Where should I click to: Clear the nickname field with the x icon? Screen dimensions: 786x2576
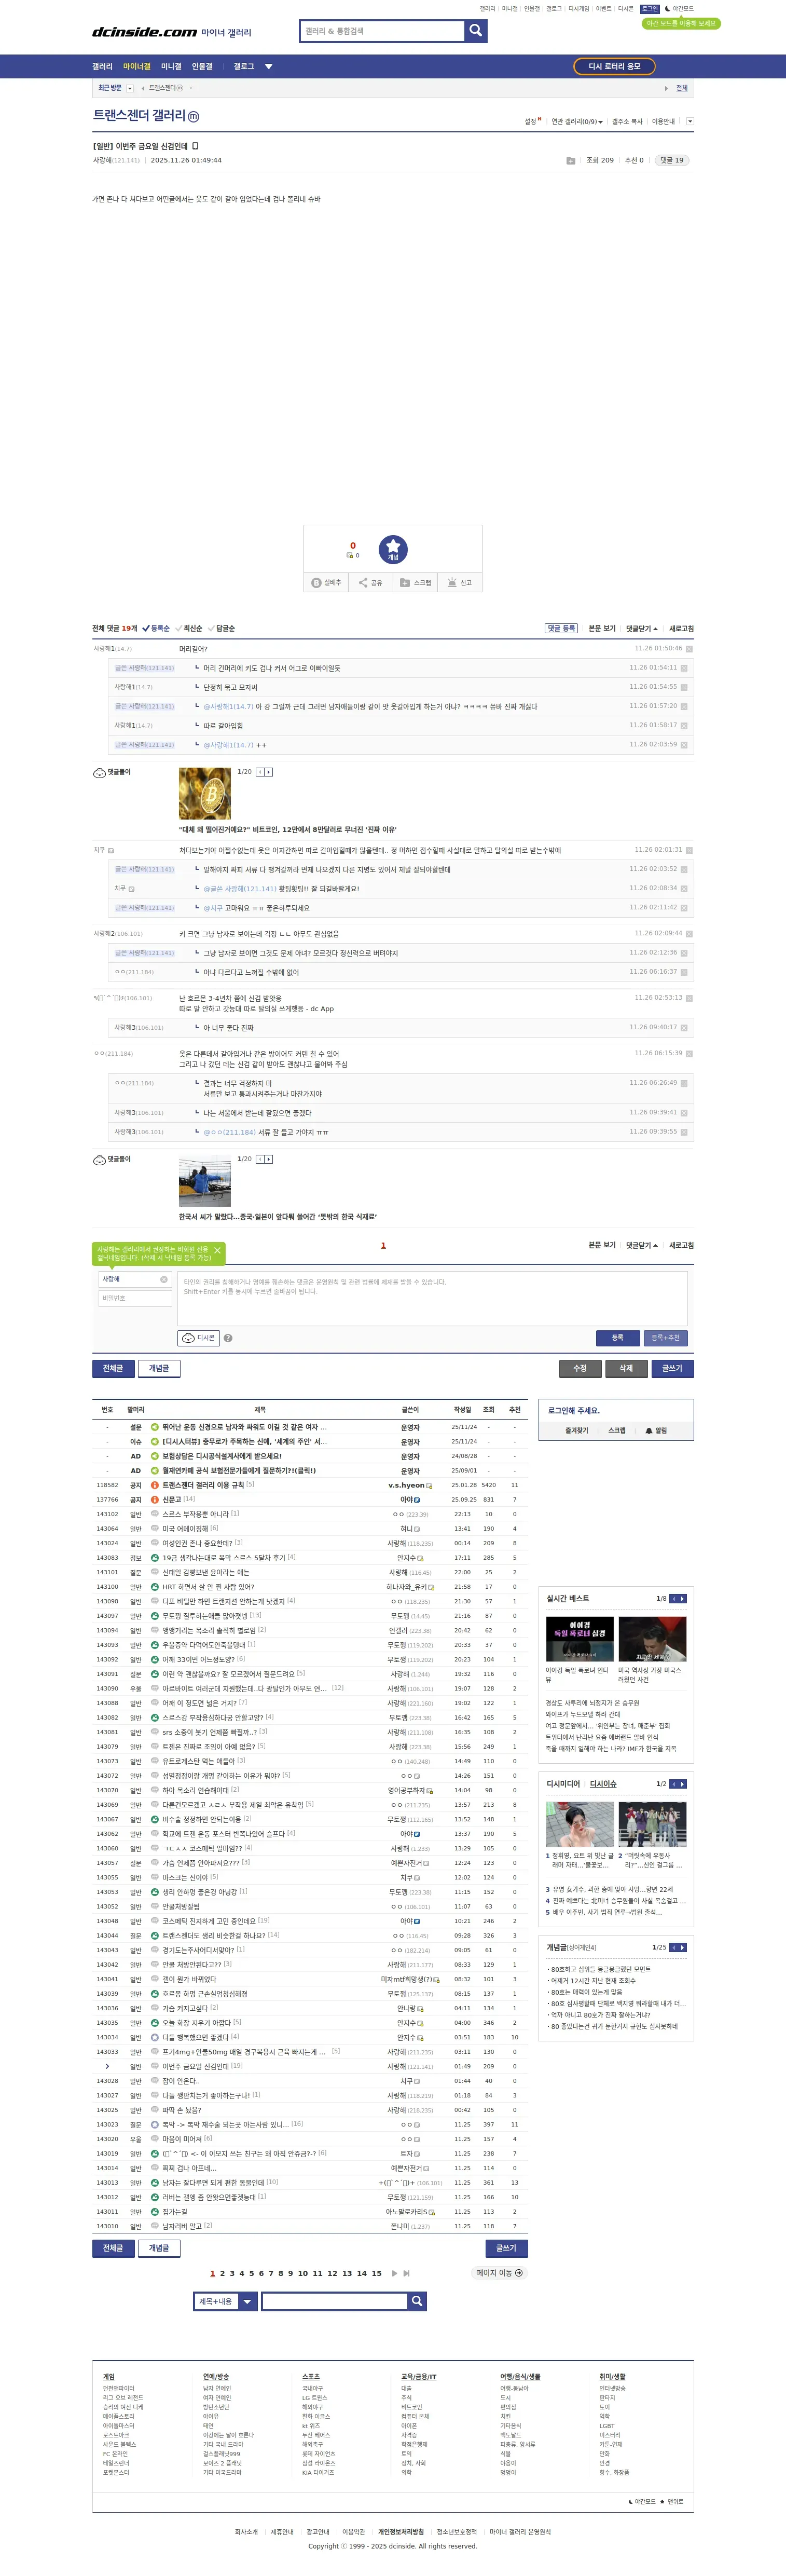coord(164,1279)
